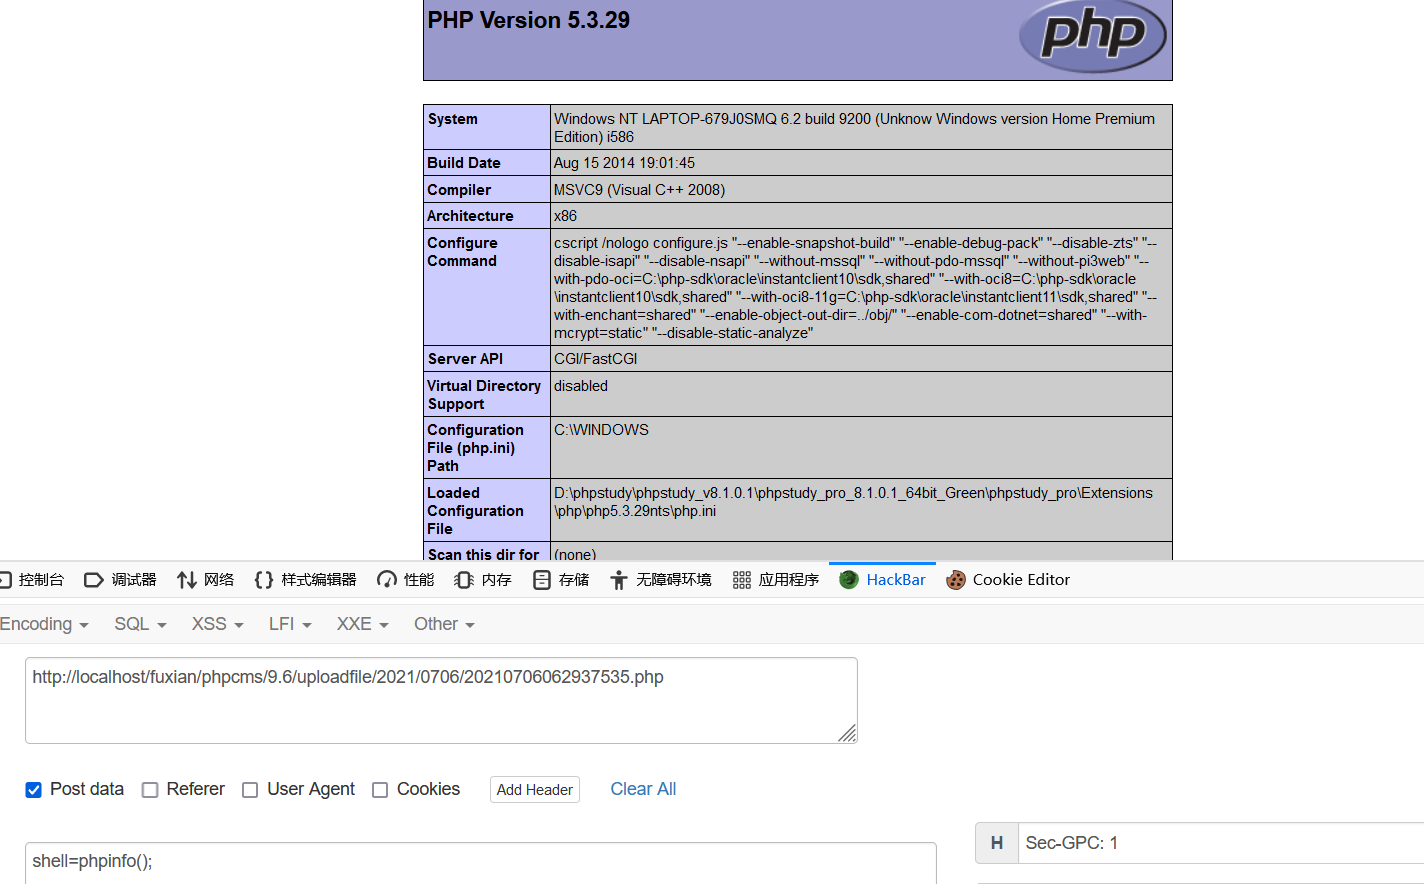
Task: Click the HackBar green globe icon
Action: pyautogui.click(x=849, y=580)
